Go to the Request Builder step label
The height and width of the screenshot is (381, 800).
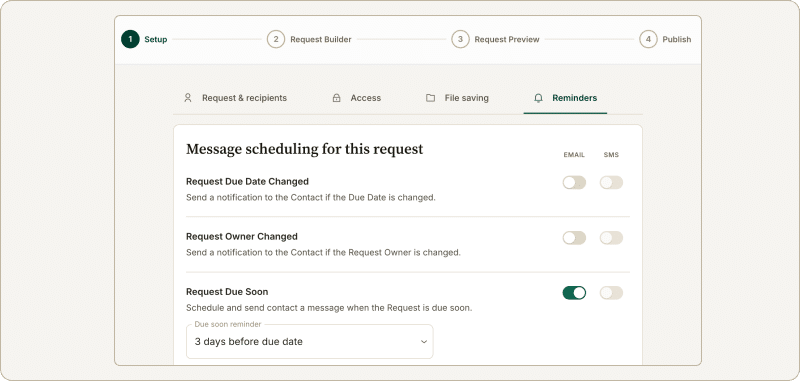pyautogui.click(x=321, y=39)
